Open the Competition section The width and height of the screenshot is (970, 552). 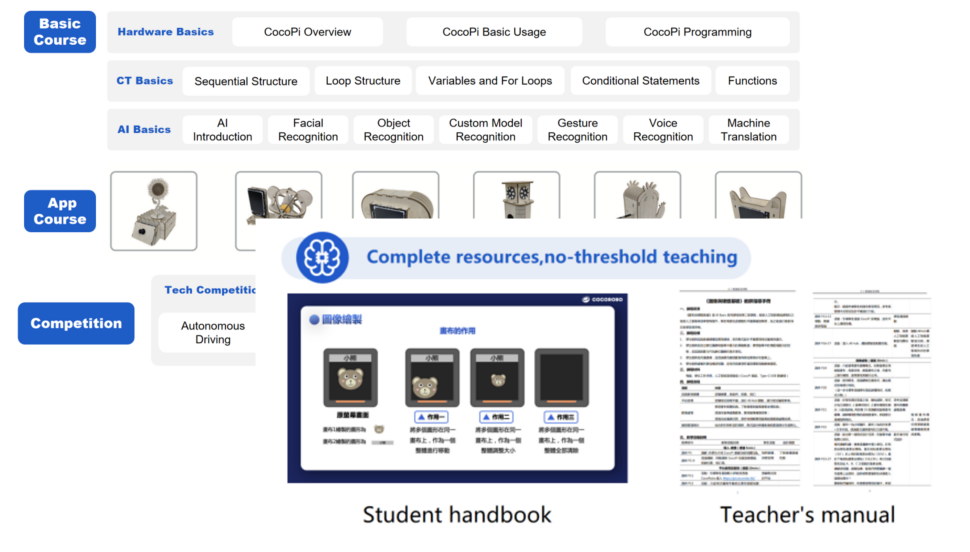[76, 324]
